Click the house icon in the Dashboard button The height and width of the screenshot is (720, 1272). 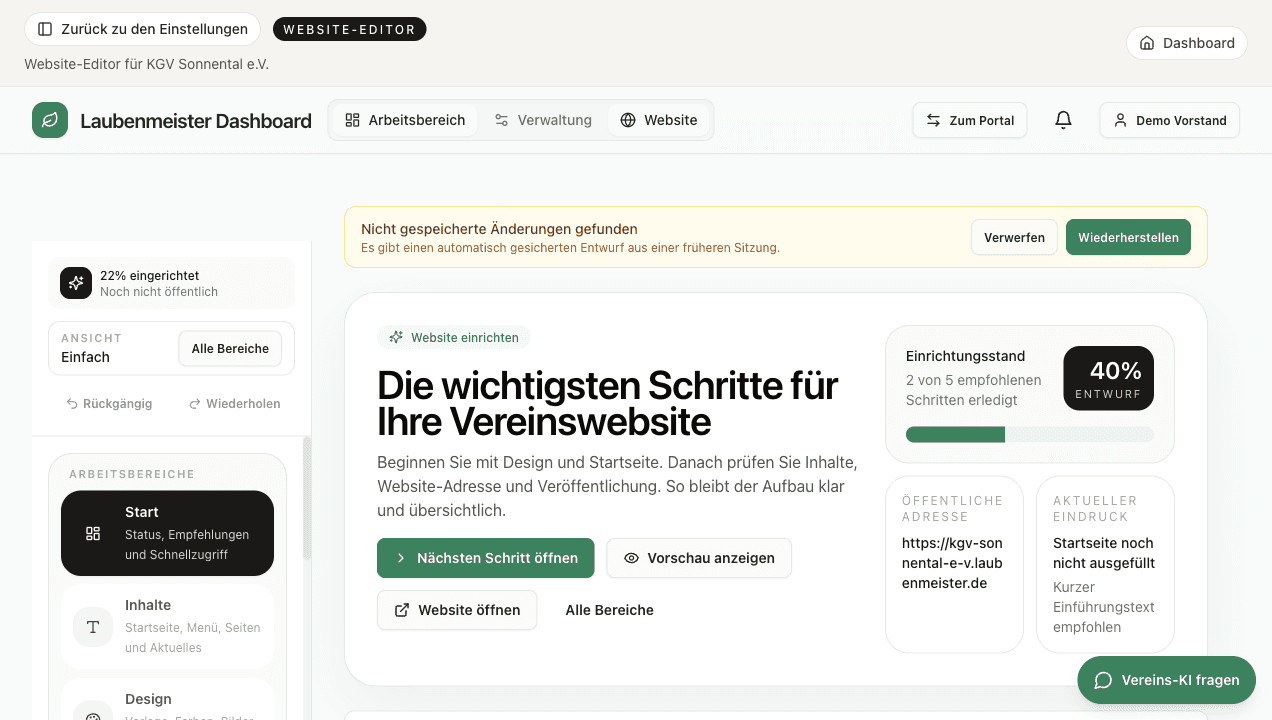(x=1147, y=43)
